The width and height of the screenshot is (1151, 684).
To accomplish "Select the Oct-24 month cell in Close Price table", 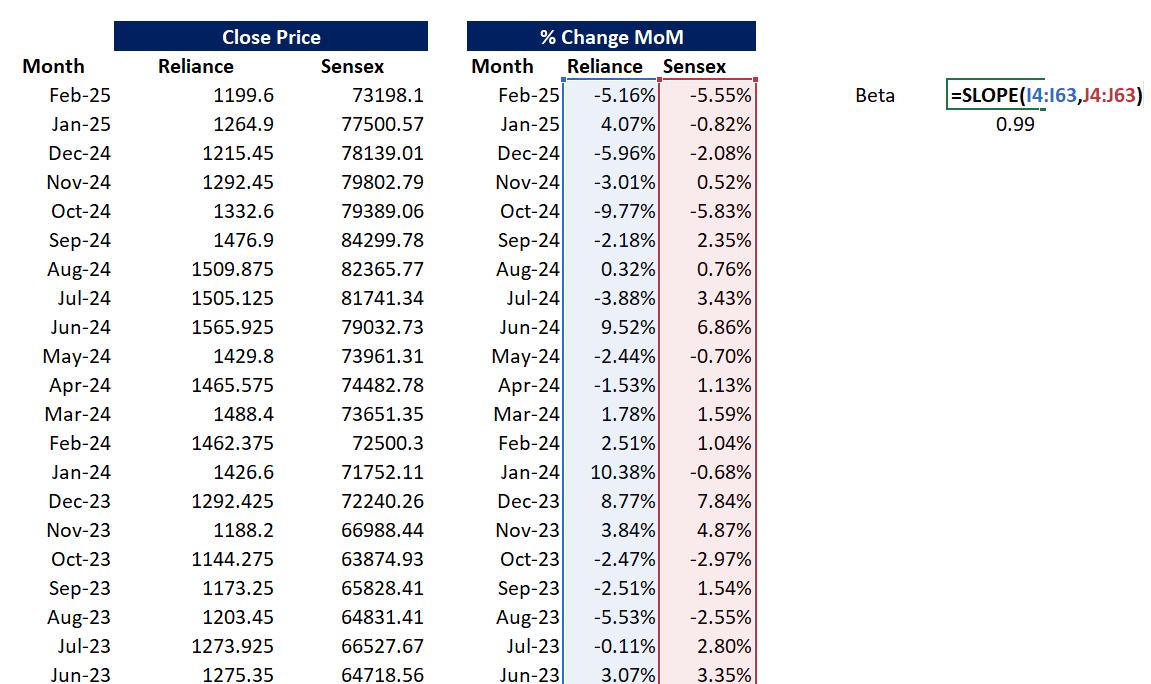I will coord(81,212).
